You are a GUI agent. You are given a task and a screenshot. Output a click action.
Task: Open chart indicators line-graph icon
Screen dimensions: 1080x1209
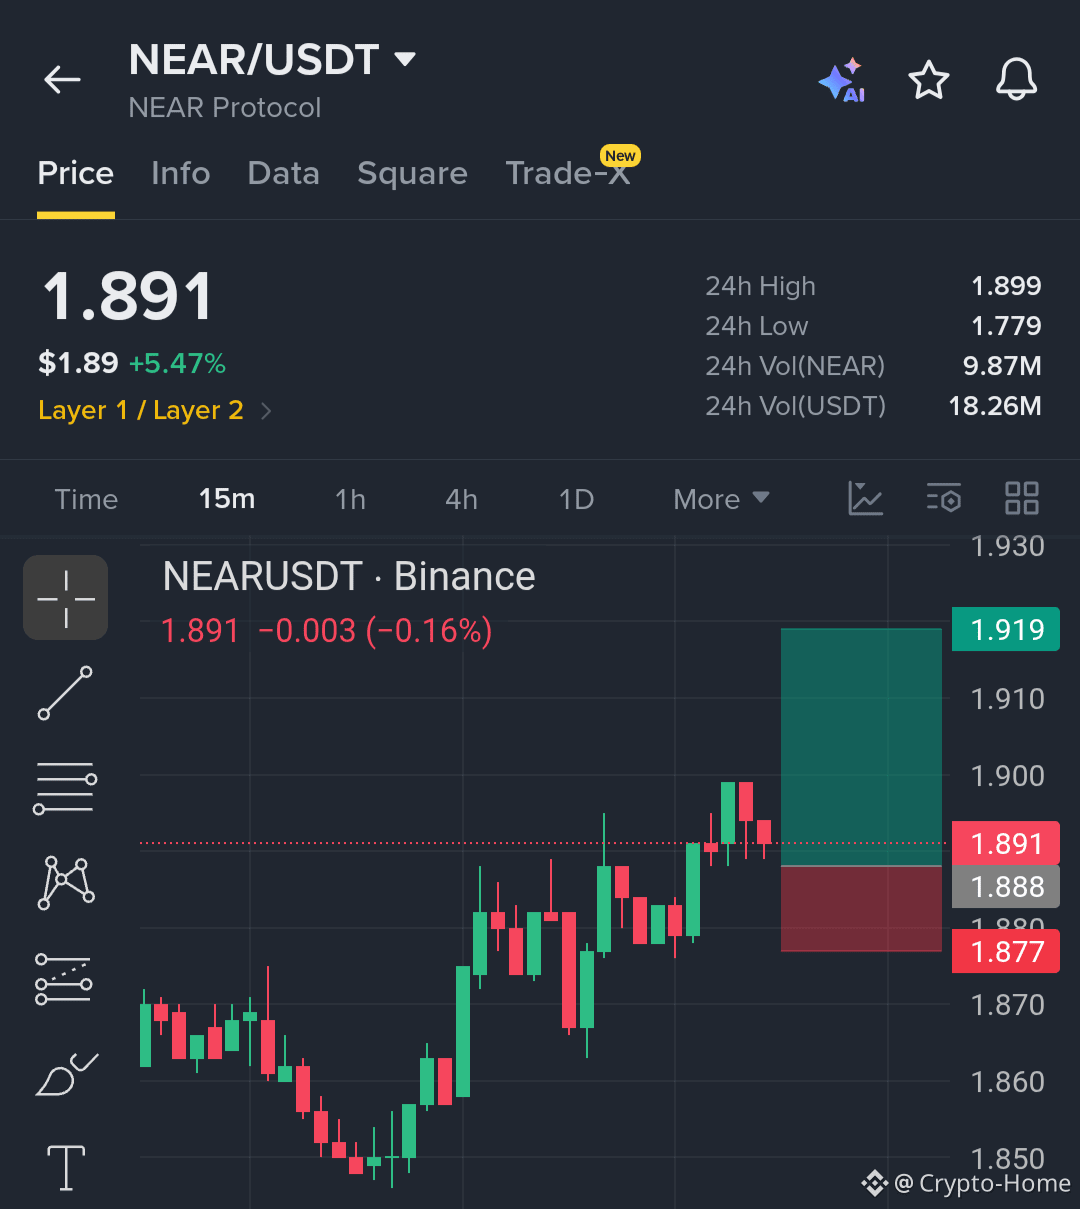(865, 498)
